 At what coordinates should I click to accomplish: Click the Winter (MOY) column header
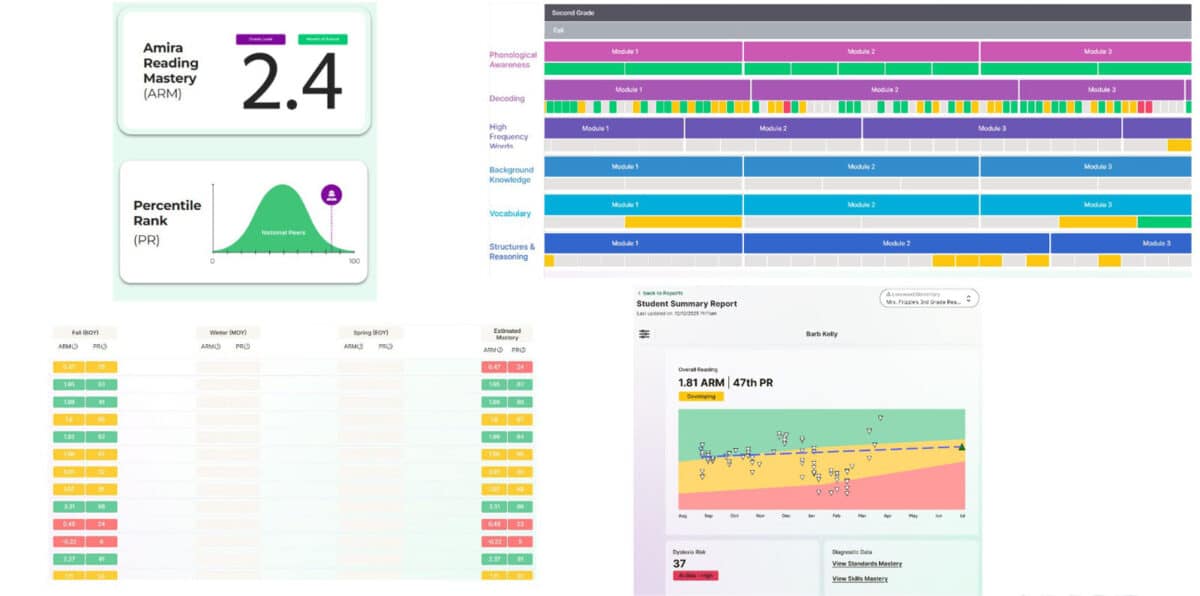227,332
